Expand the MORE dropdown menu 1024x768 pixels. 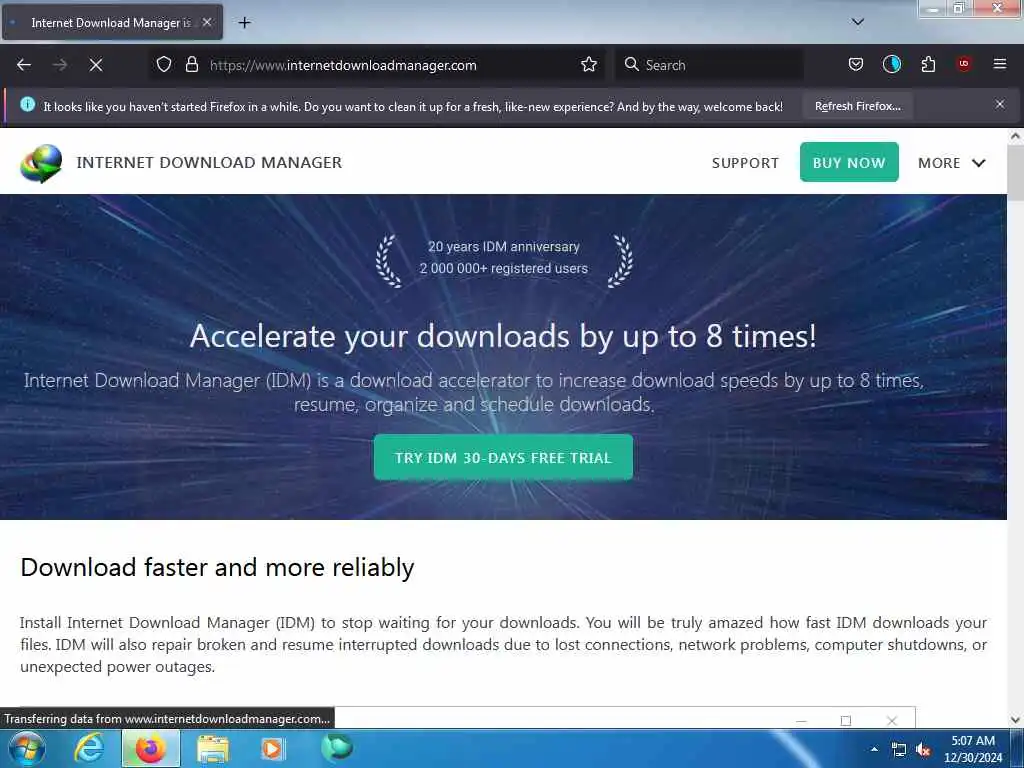pyautogui.click(x=952, y=163)
